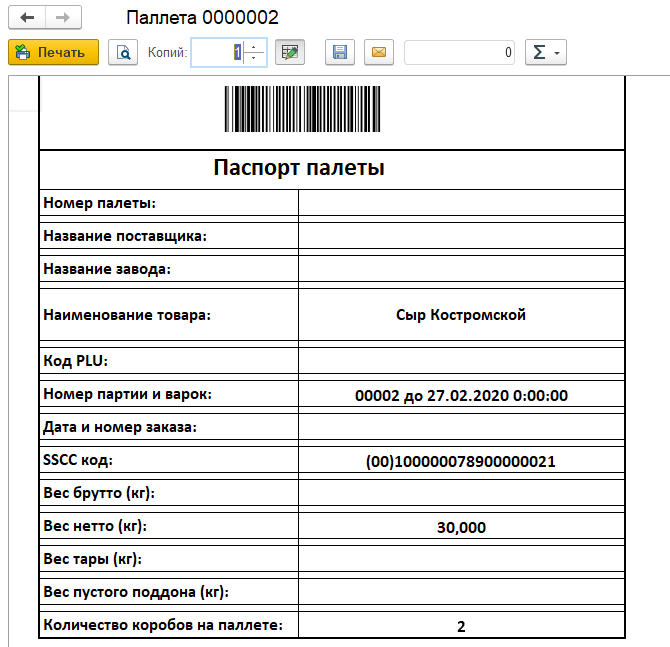Select the net weight 30,000 cell

(461, 527)
